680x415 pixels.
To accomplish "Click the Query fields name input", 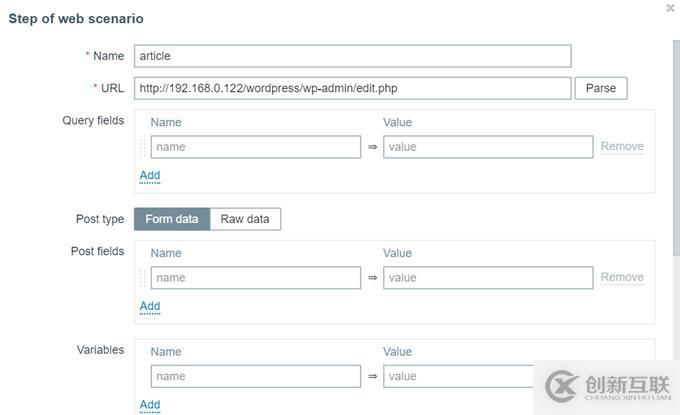I will [x=256, y=147].
